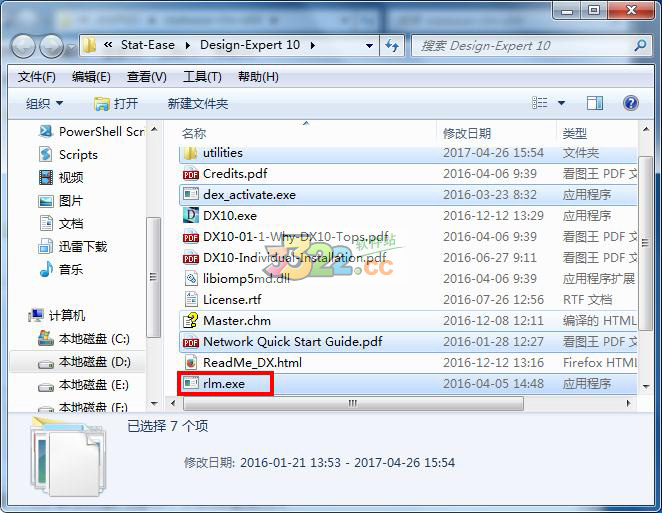Screen dimensions: 662x513
Task: Click the recent pages dropdown beside Forward
Action: point(71,47)
